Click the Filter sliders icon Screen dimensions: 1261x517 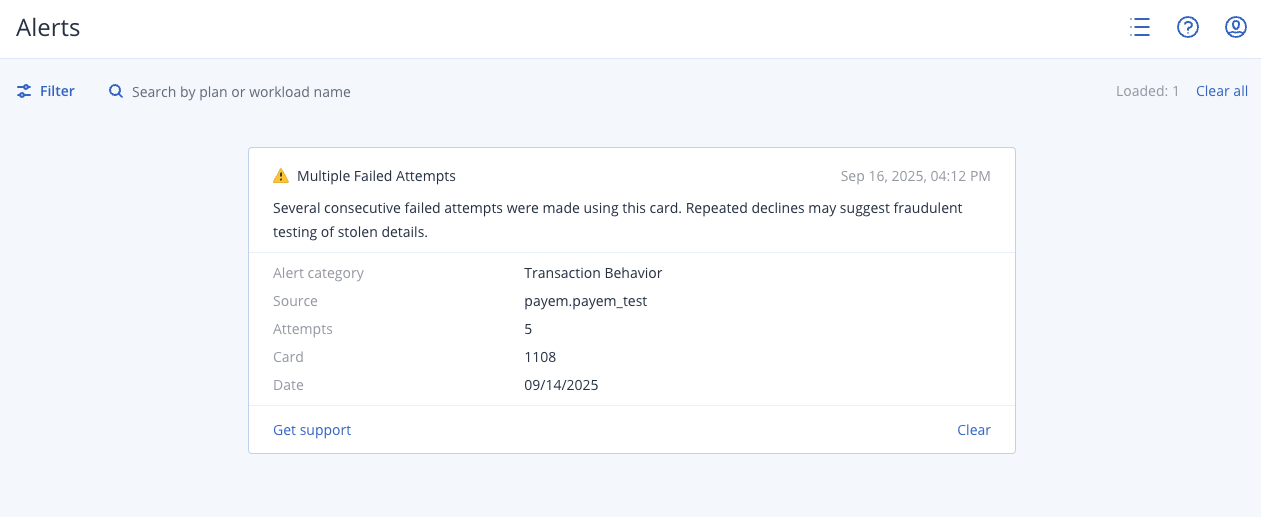[25, 91]
